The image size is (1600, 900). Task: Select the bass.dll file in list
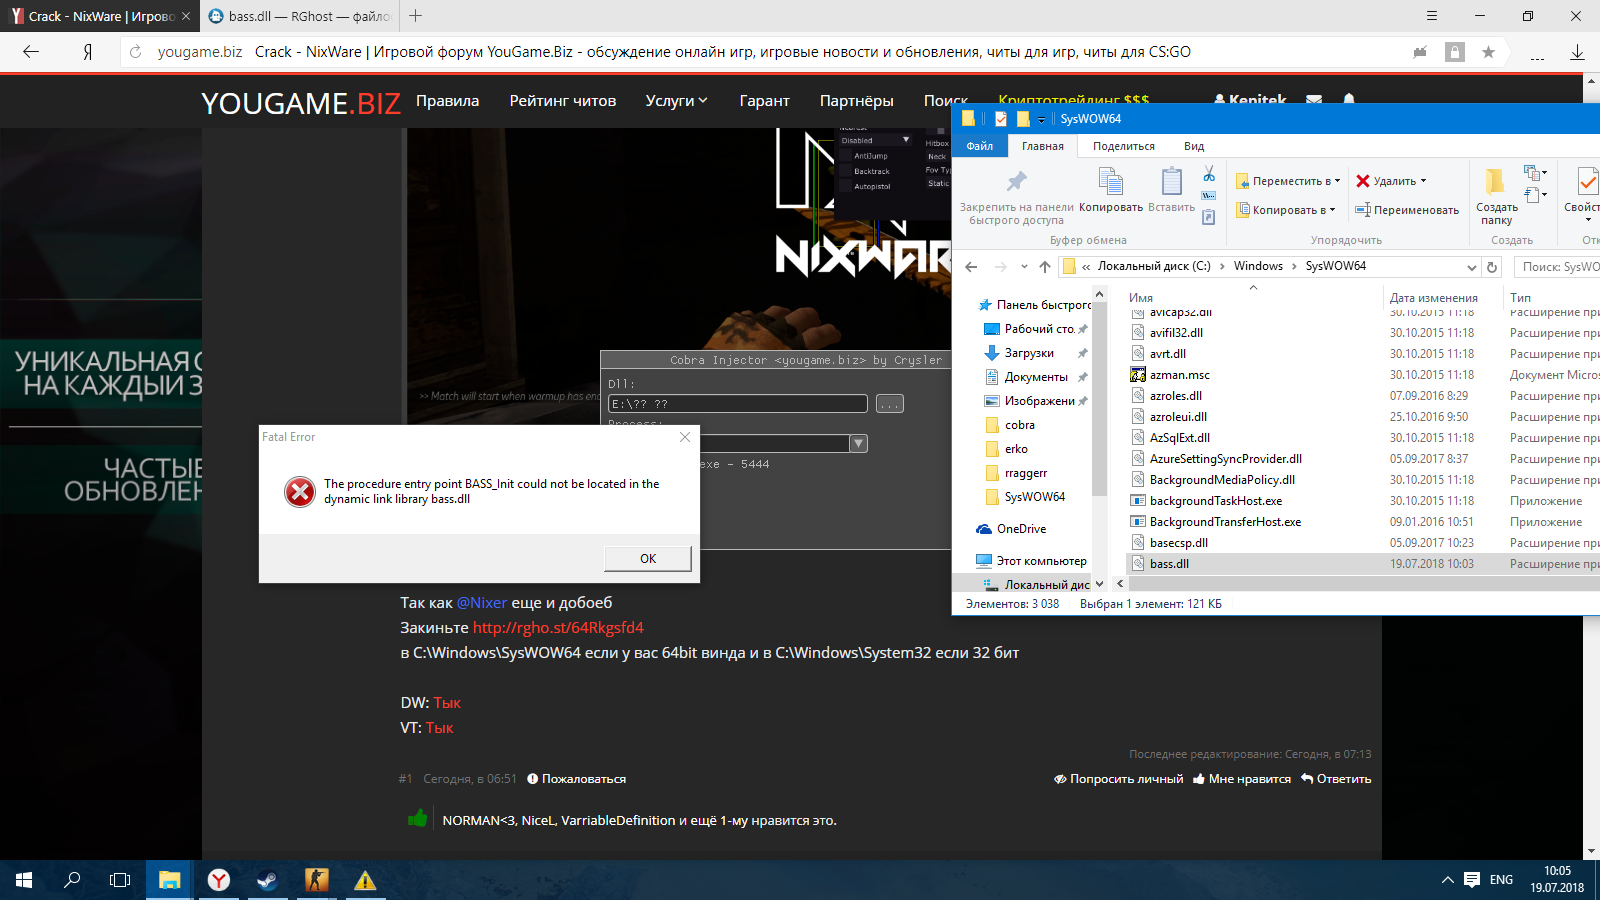[x=1169, y=564]
